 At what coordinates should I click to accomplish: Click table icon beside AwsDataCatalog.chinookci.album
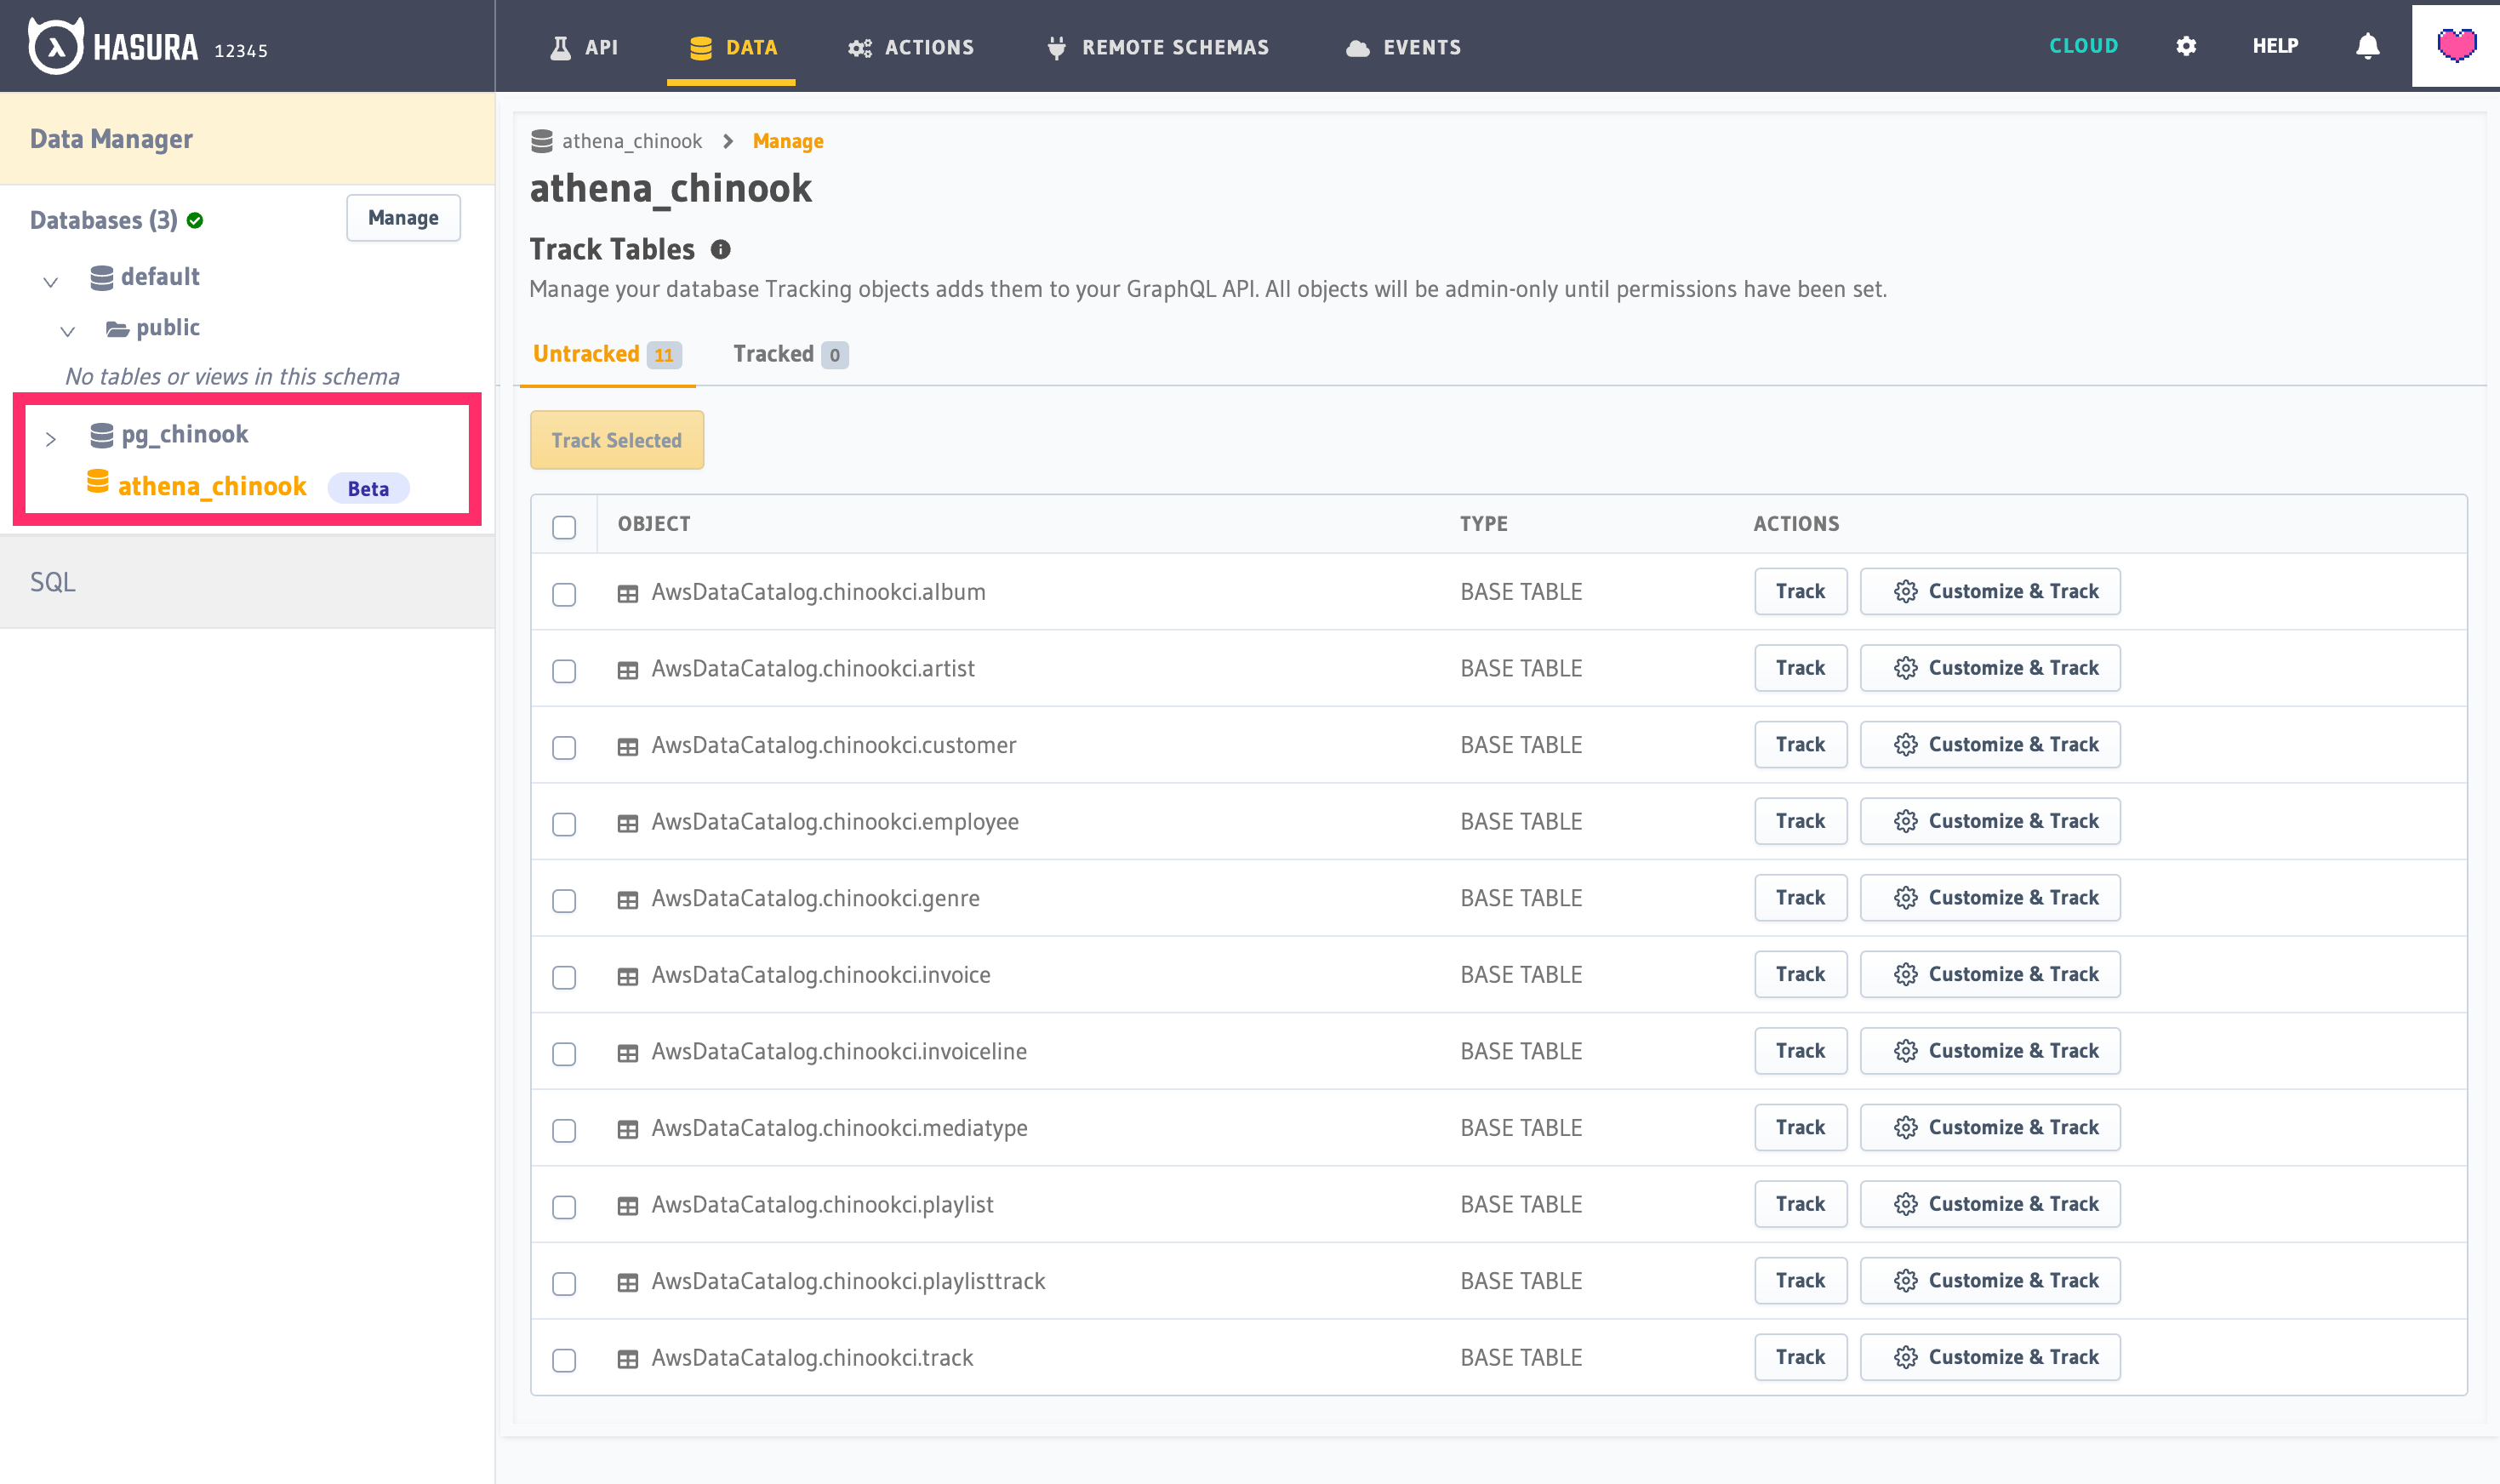click(x=628, y=594)
